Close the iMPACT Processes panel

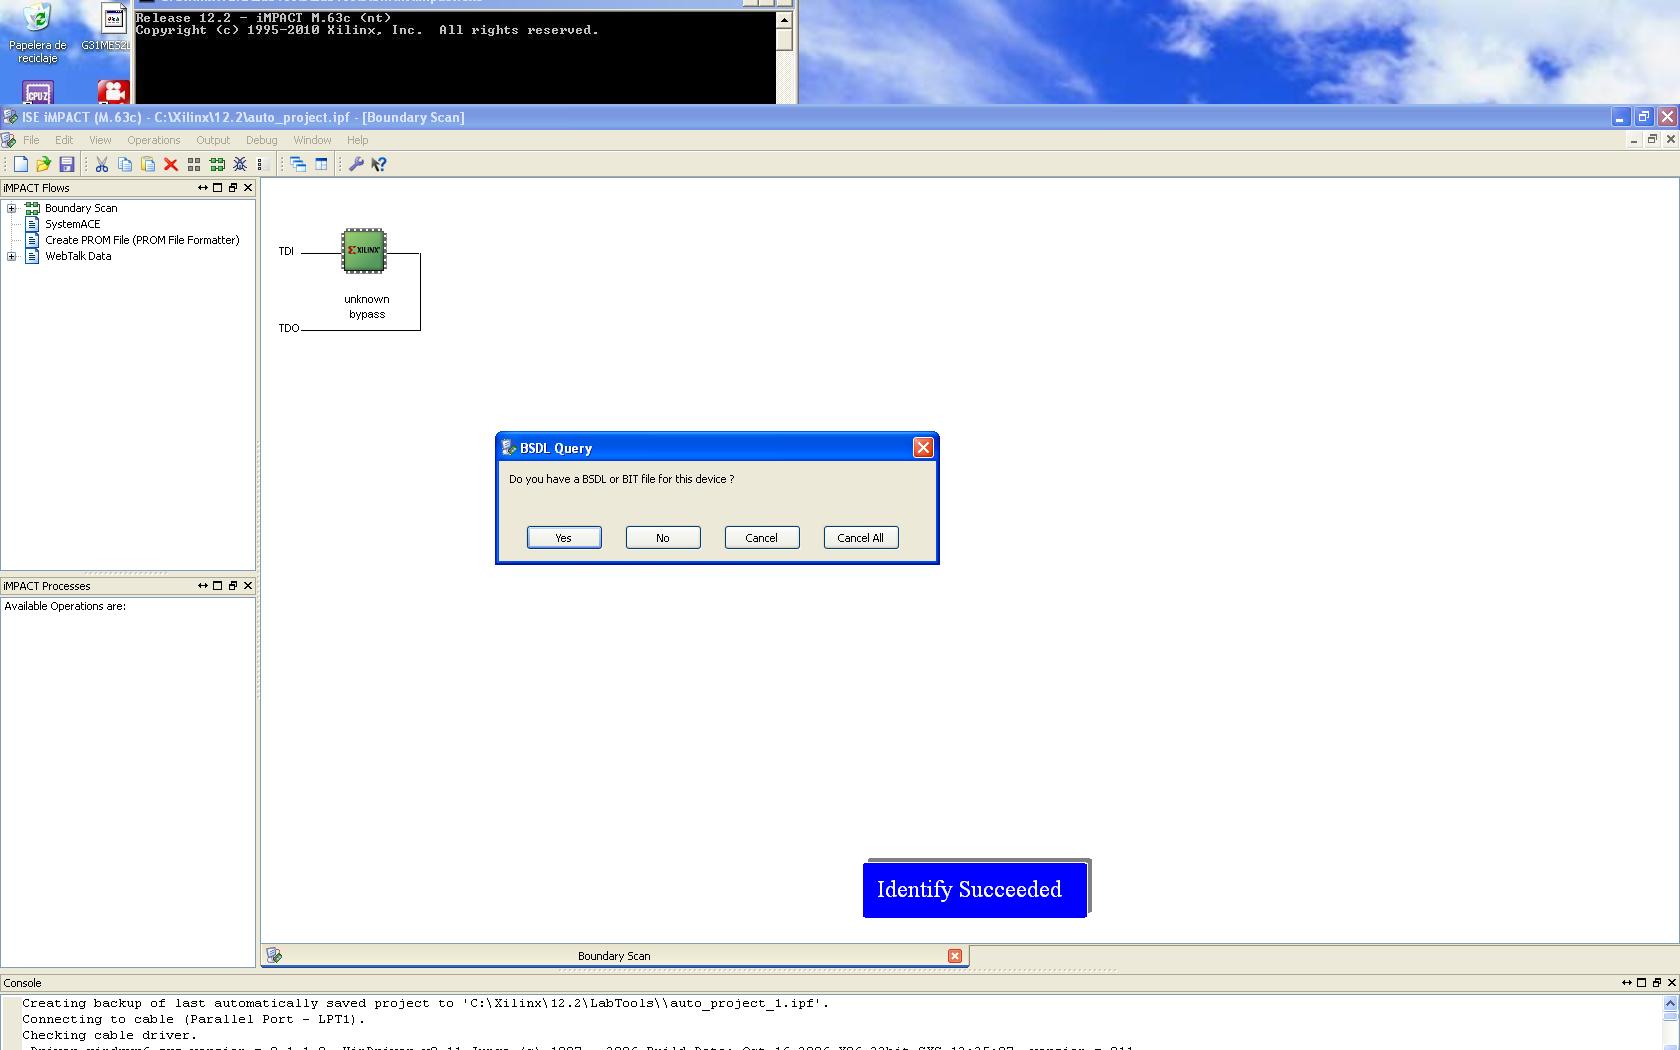(248, 586)
